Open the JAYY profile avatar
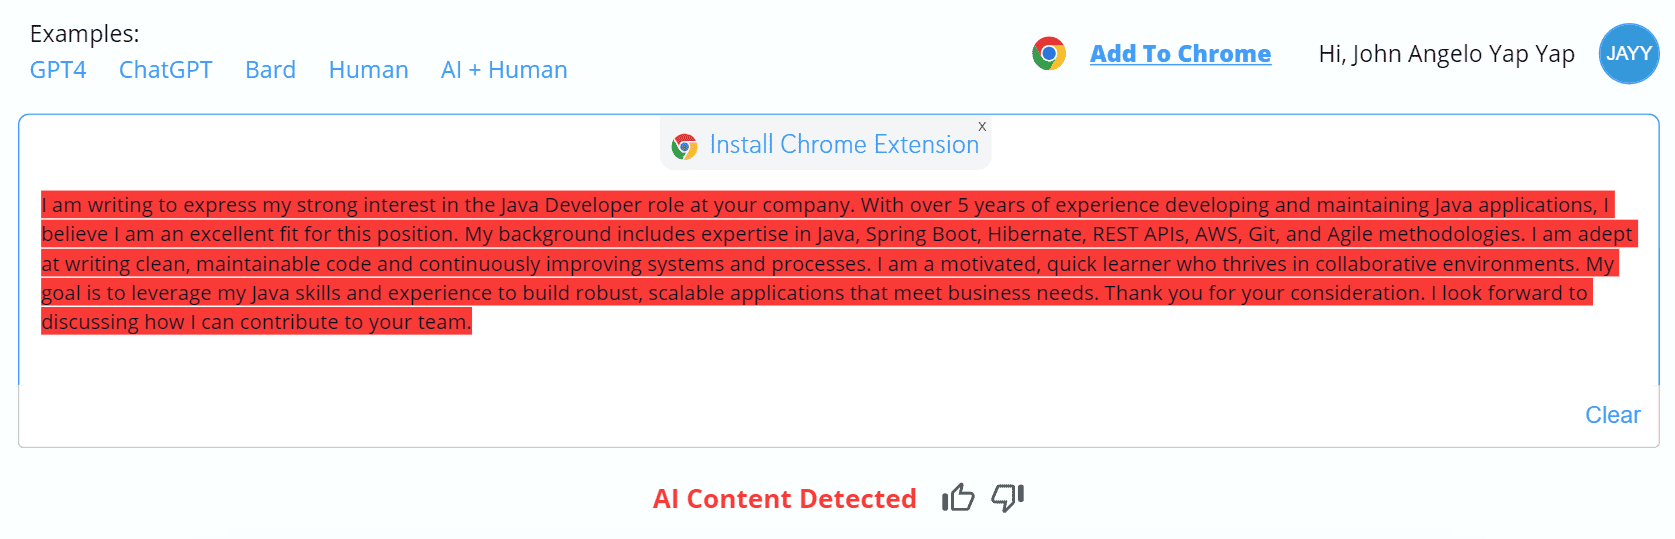The height and width of the screenshot is (539, 1675). pos(1629,54)
